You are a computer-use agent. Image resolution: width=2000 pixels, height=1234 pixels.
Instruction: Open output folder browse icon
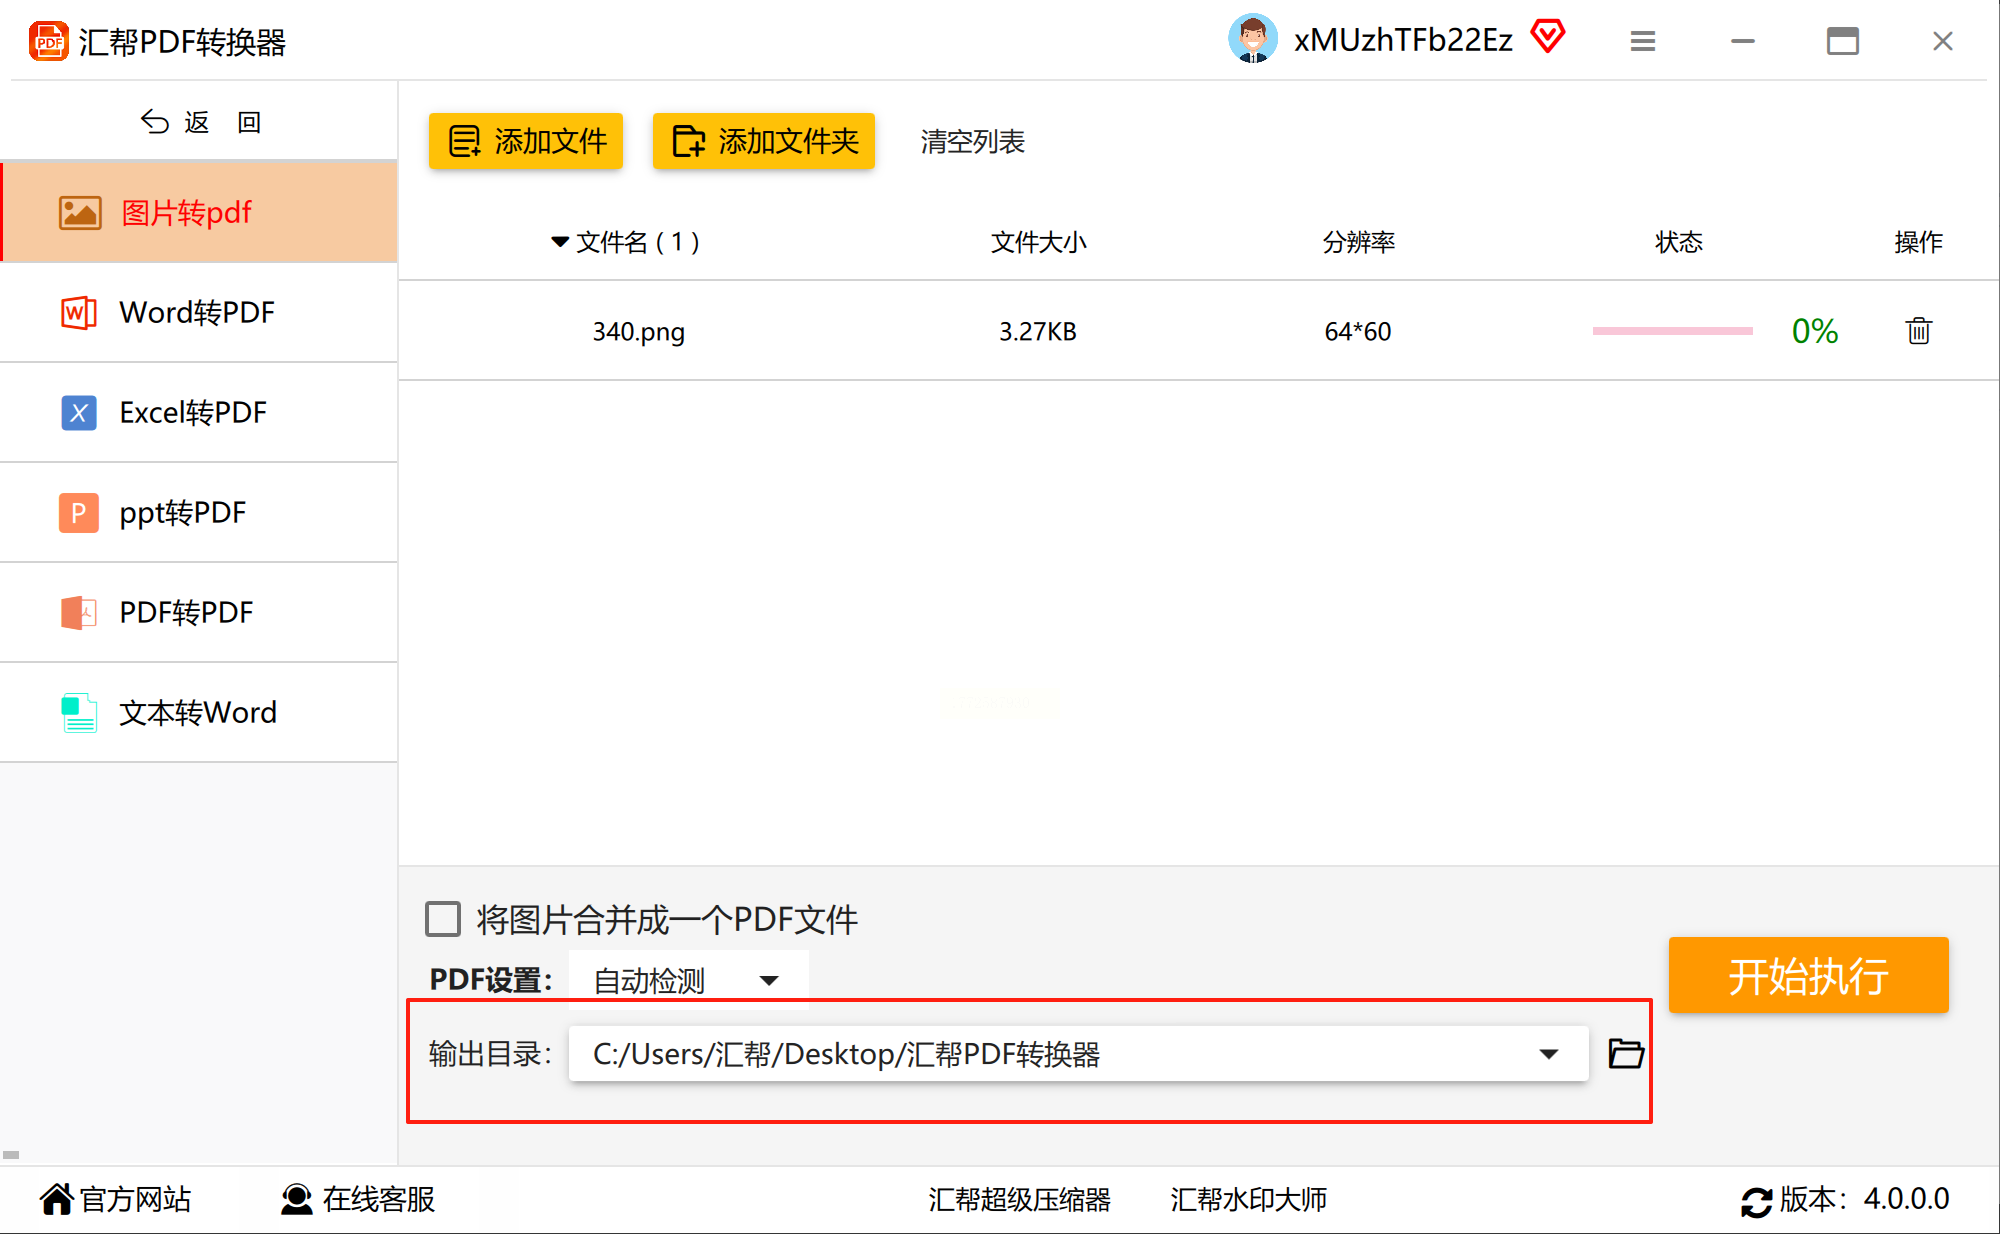coord(1625,1053)
